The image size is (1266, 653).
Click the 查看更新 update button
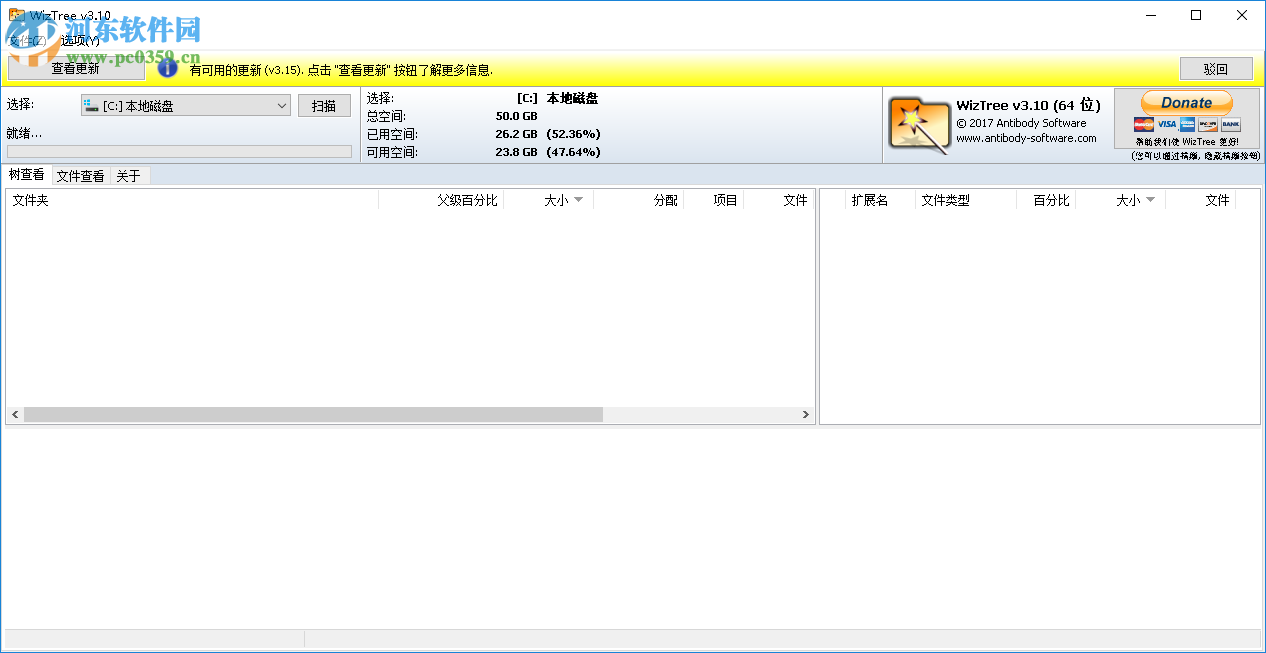[x=75, y=68]
